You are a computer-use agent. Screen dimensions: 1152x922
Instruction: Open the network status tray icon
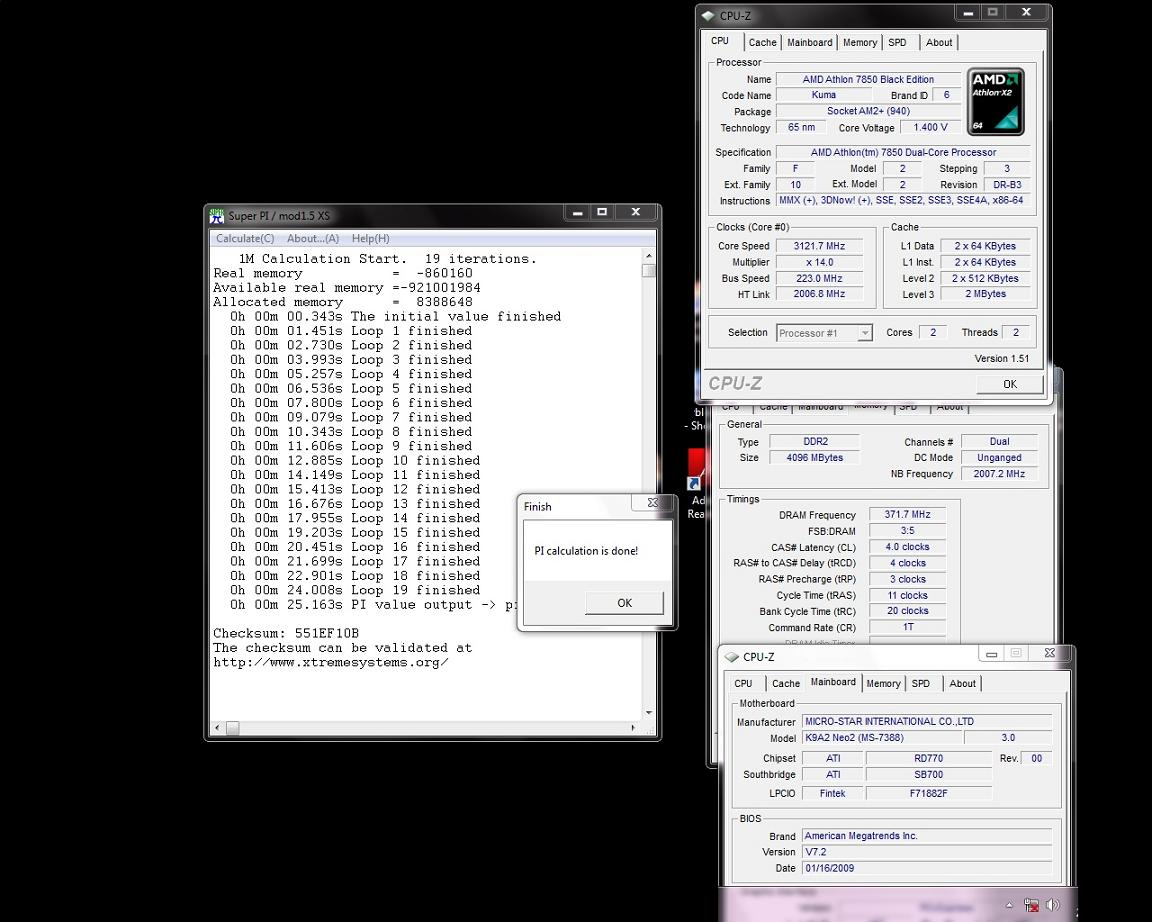click(1032, 905)
